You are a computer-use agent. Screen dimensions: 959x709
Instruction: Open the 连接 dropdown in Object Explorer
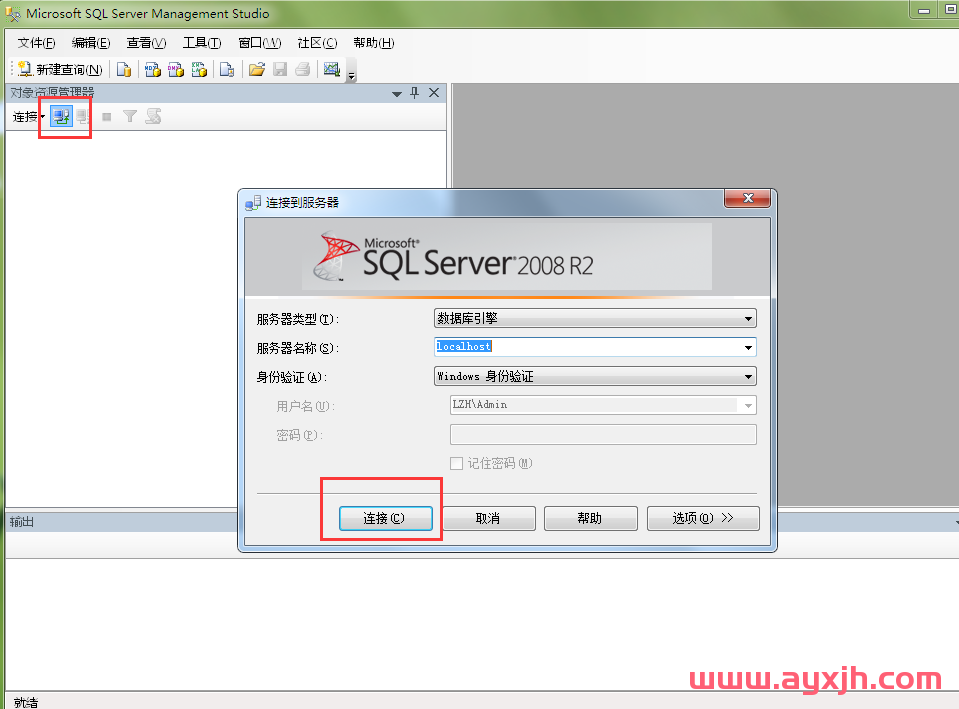pos(29,116)
